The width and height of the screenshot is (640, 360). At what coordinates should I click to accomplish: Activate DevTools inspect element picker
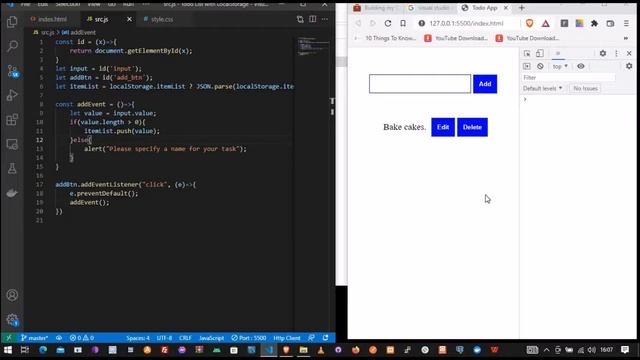[527, 53]
